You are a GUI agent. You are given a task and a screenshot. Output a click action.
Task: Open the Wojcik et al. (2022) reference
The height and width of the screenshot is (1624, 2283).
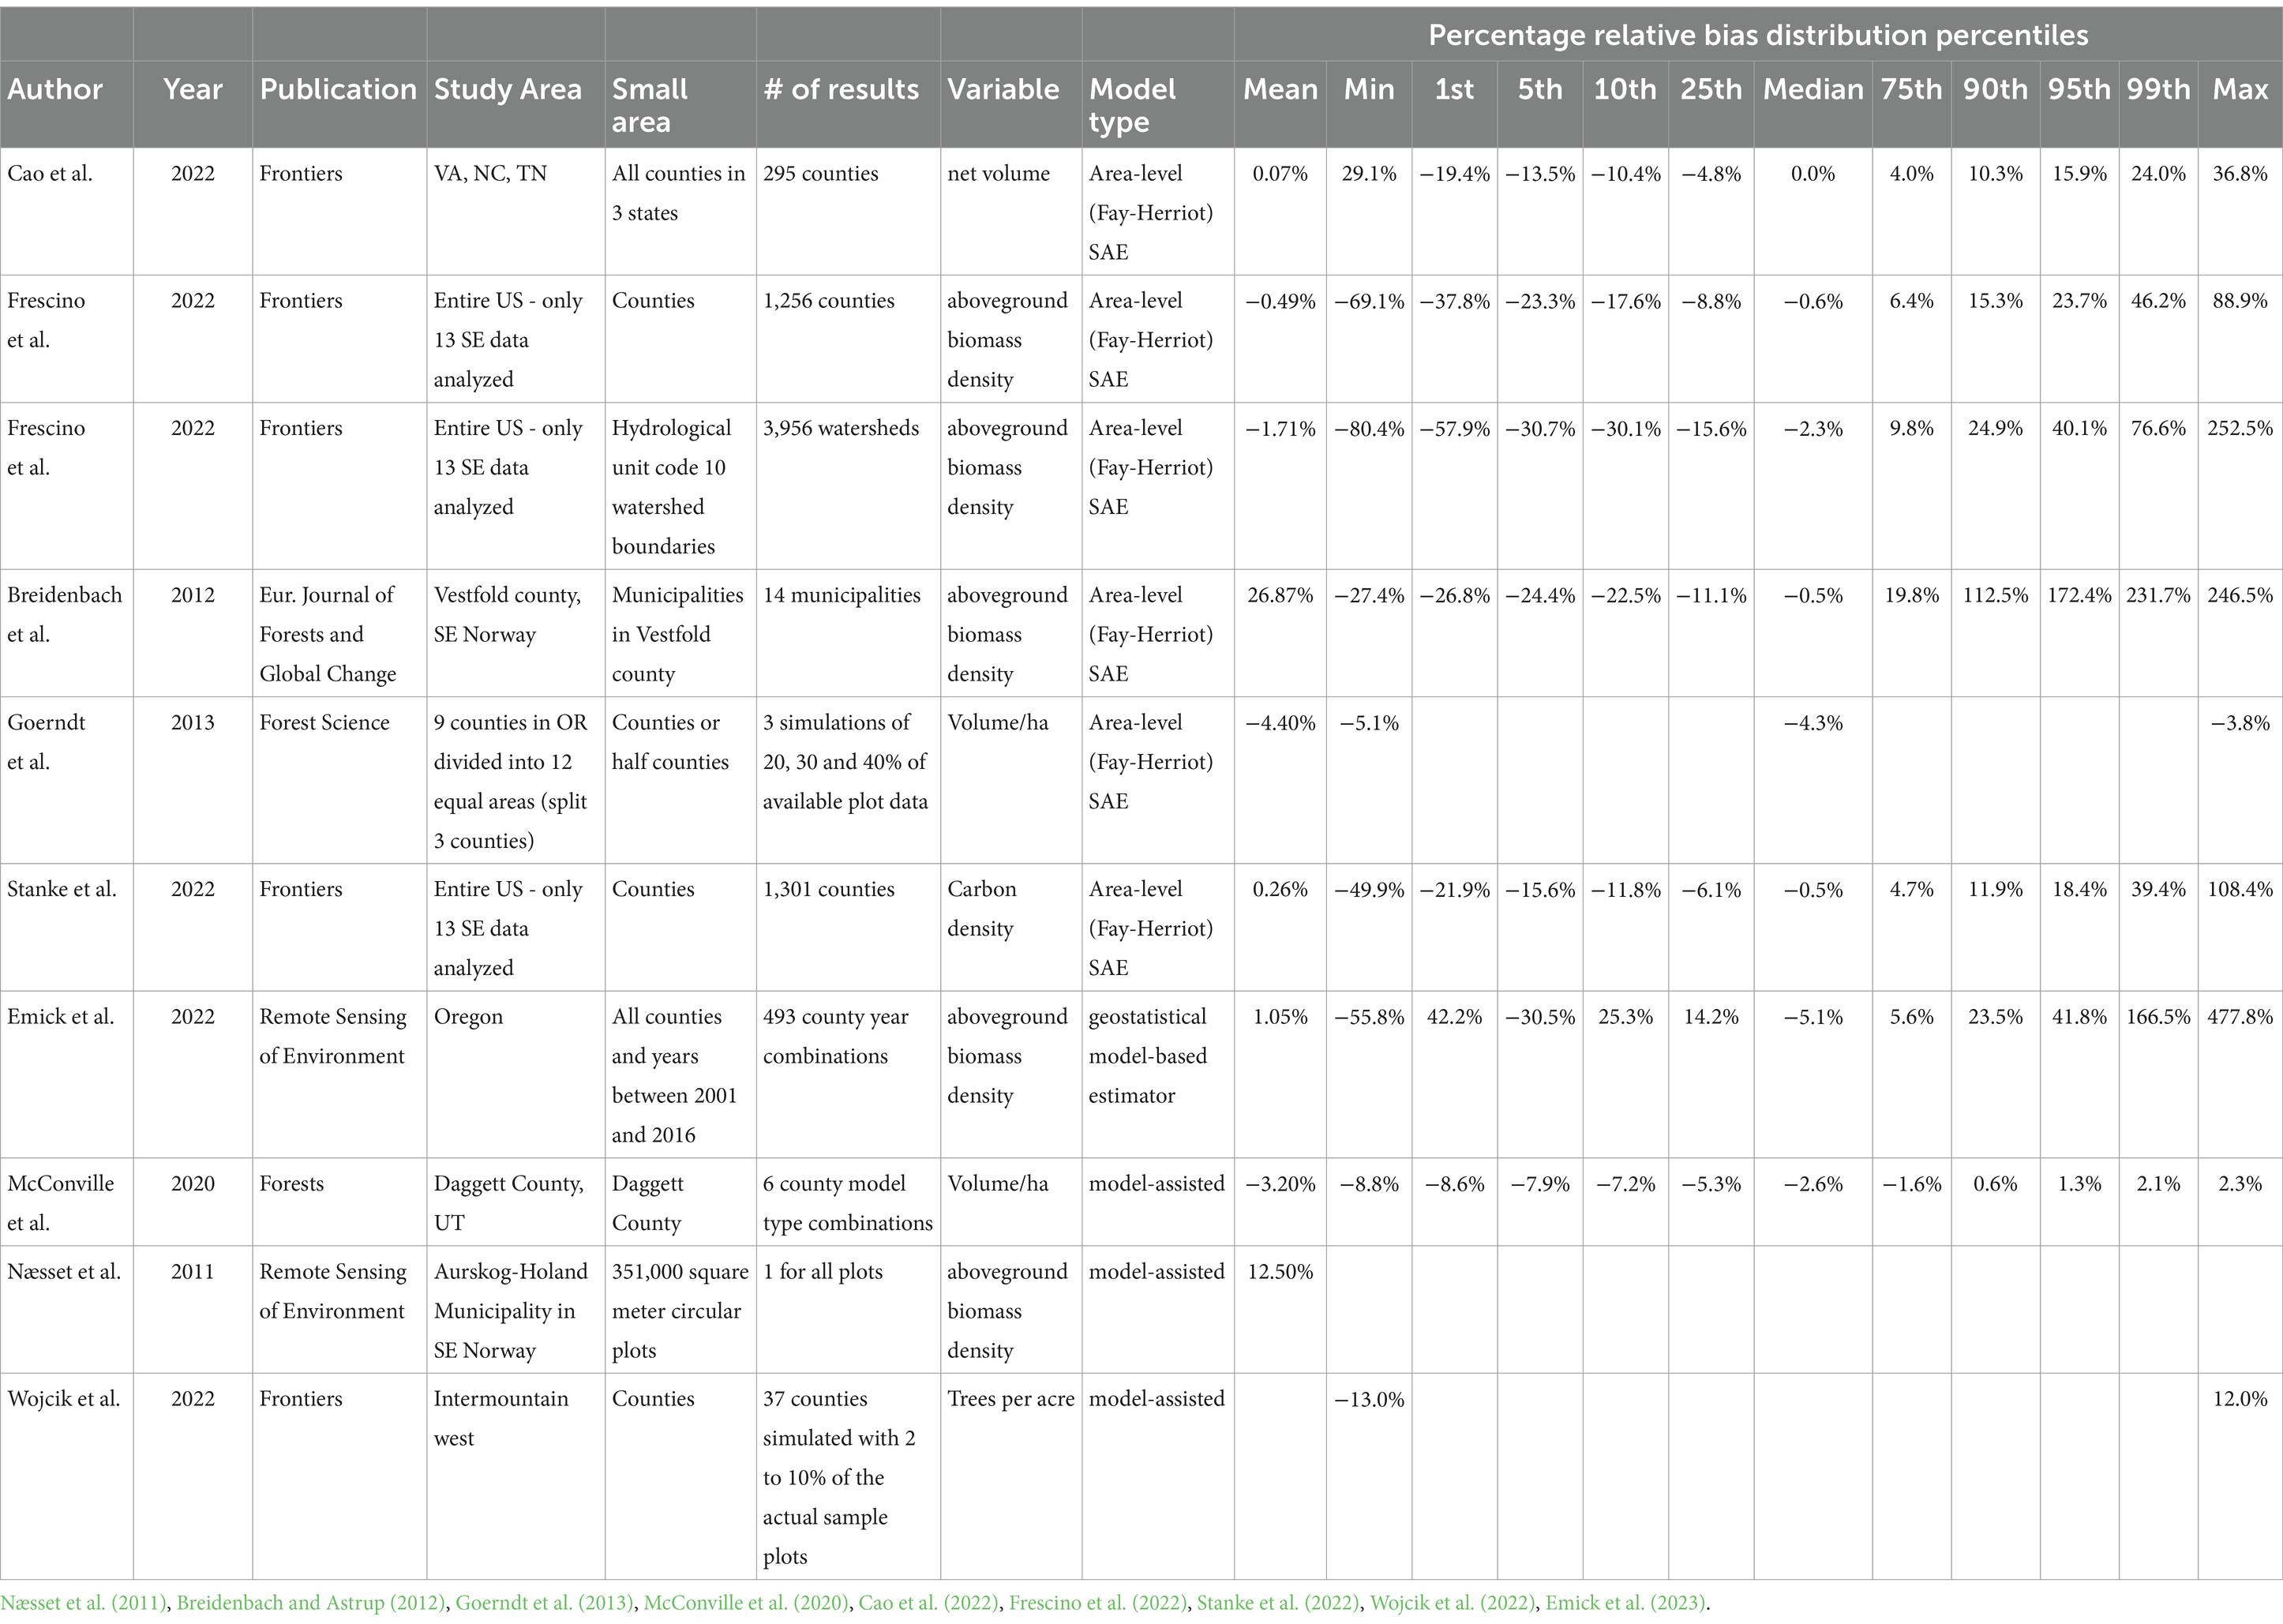(x=1452, y=1603)
